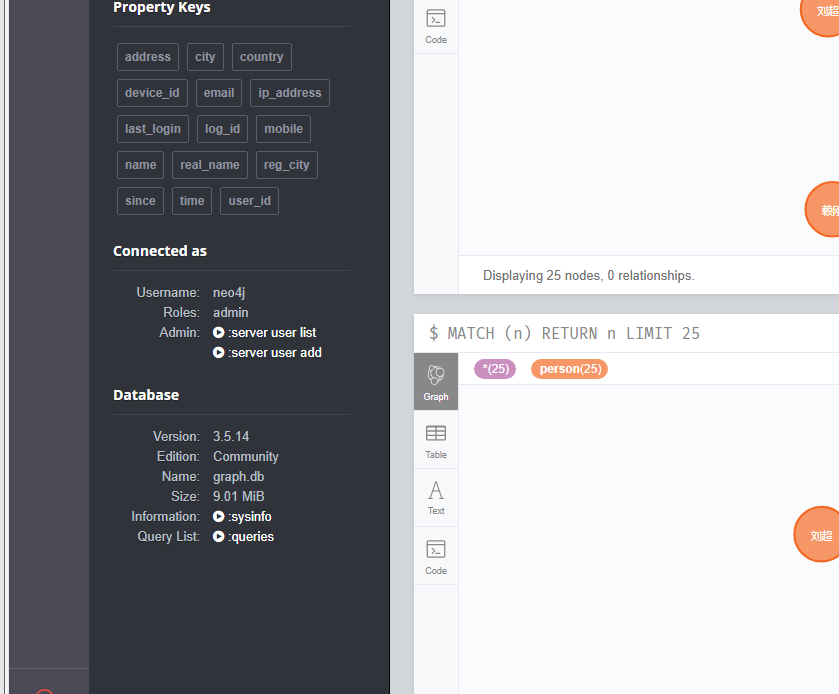Click the admin role value
Image resolution: width=839 pixels, height=694 pixels.
(x=231, y=312)
